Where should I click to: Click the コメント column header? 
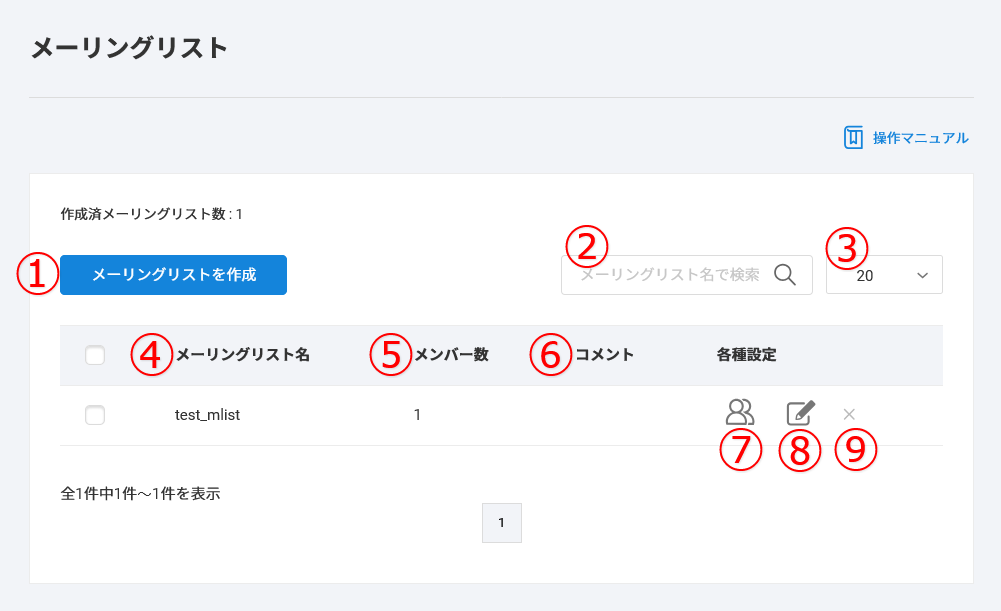604,355
